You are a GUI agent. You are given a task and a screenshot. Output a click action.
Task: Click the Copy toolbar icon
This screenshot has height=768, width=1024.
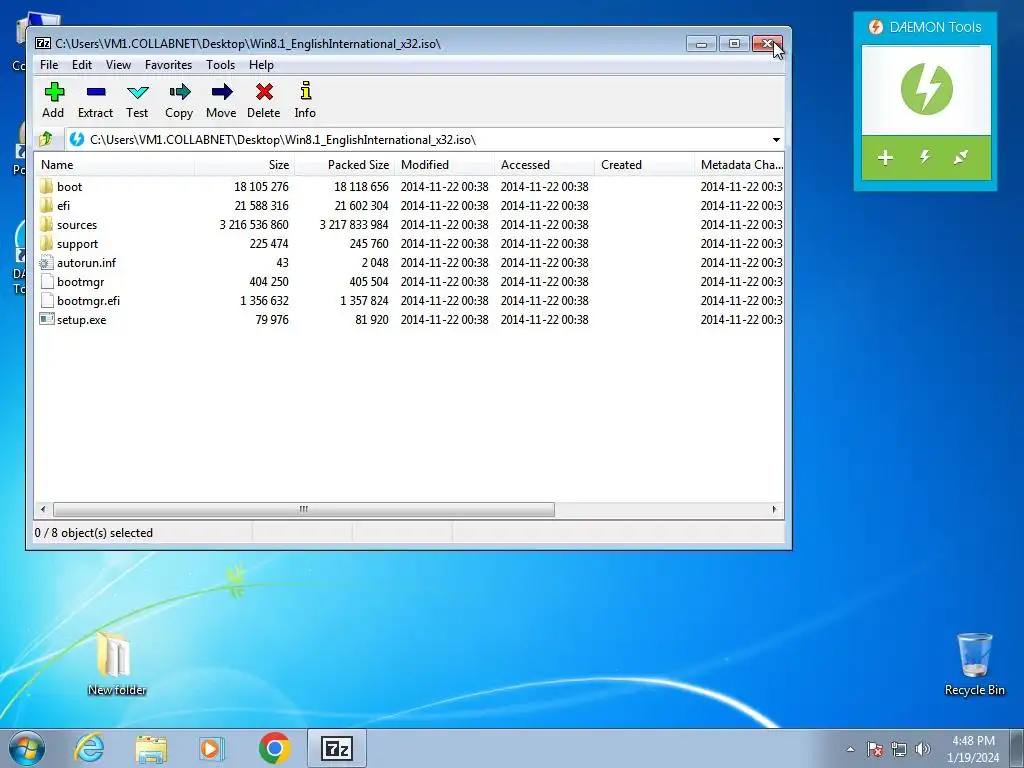tap(180, 91)
